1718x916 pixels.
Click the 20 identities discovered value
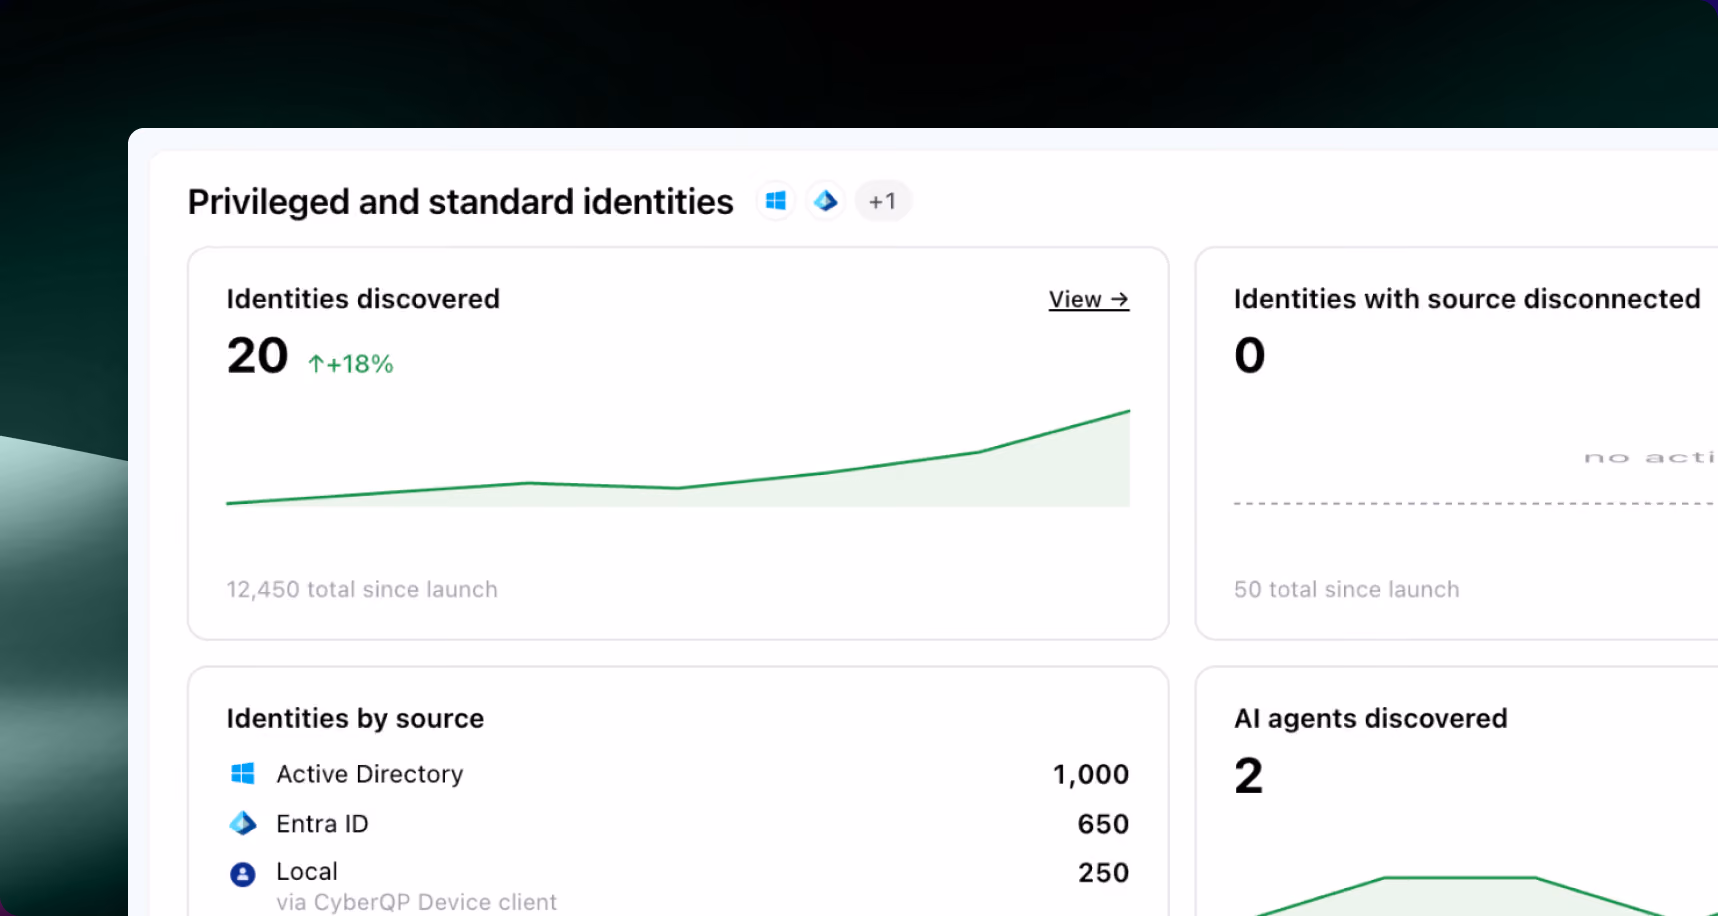tap(257, 356)
